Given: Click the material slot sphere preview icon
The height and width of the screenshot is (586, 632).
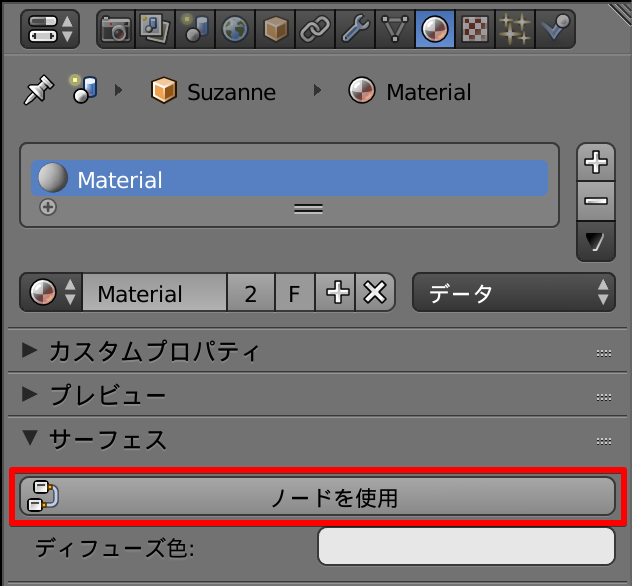Looking at the screenshot, I should 53,178.
